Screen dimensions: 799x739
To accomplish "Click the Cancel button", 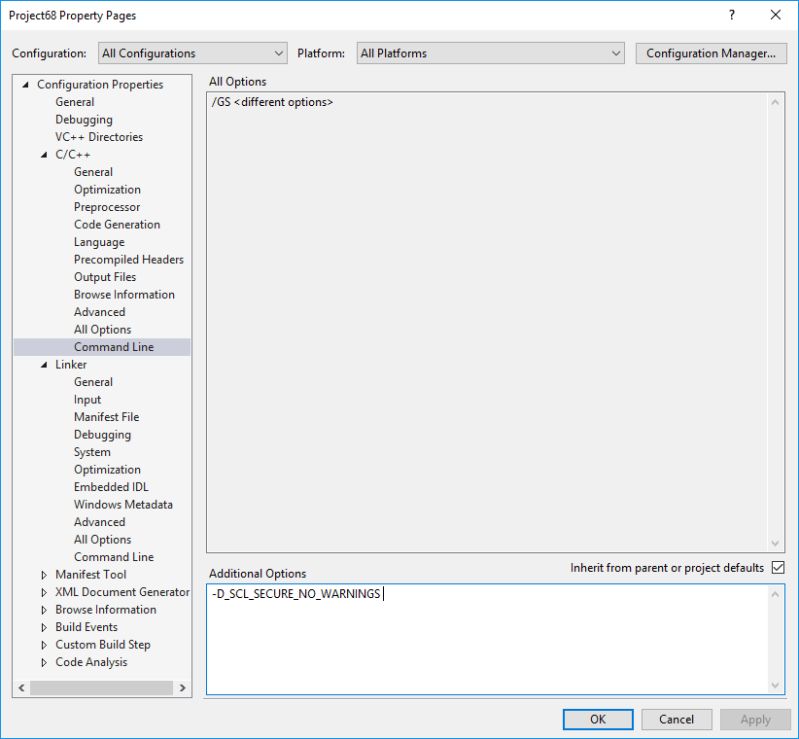I will 676,719.
